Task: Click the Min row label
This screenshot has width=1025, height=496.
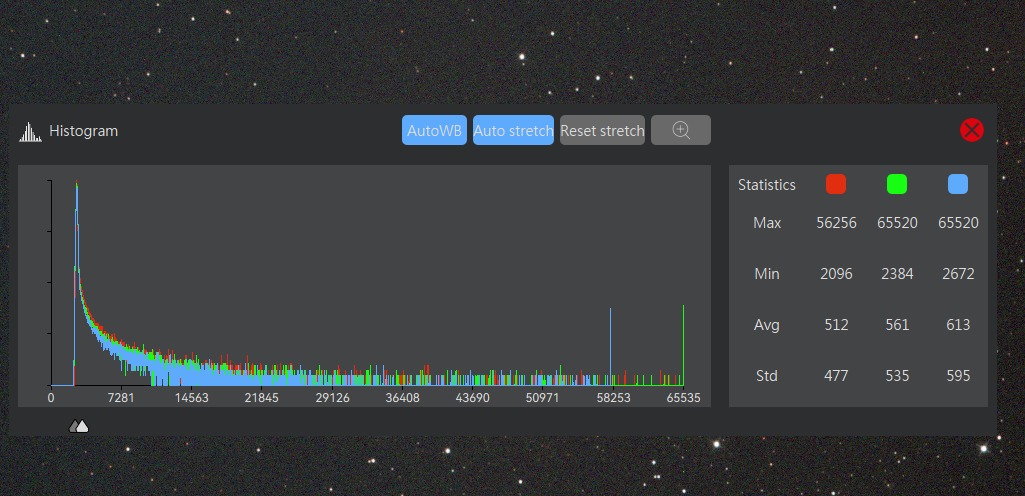Action: [767, 274]
